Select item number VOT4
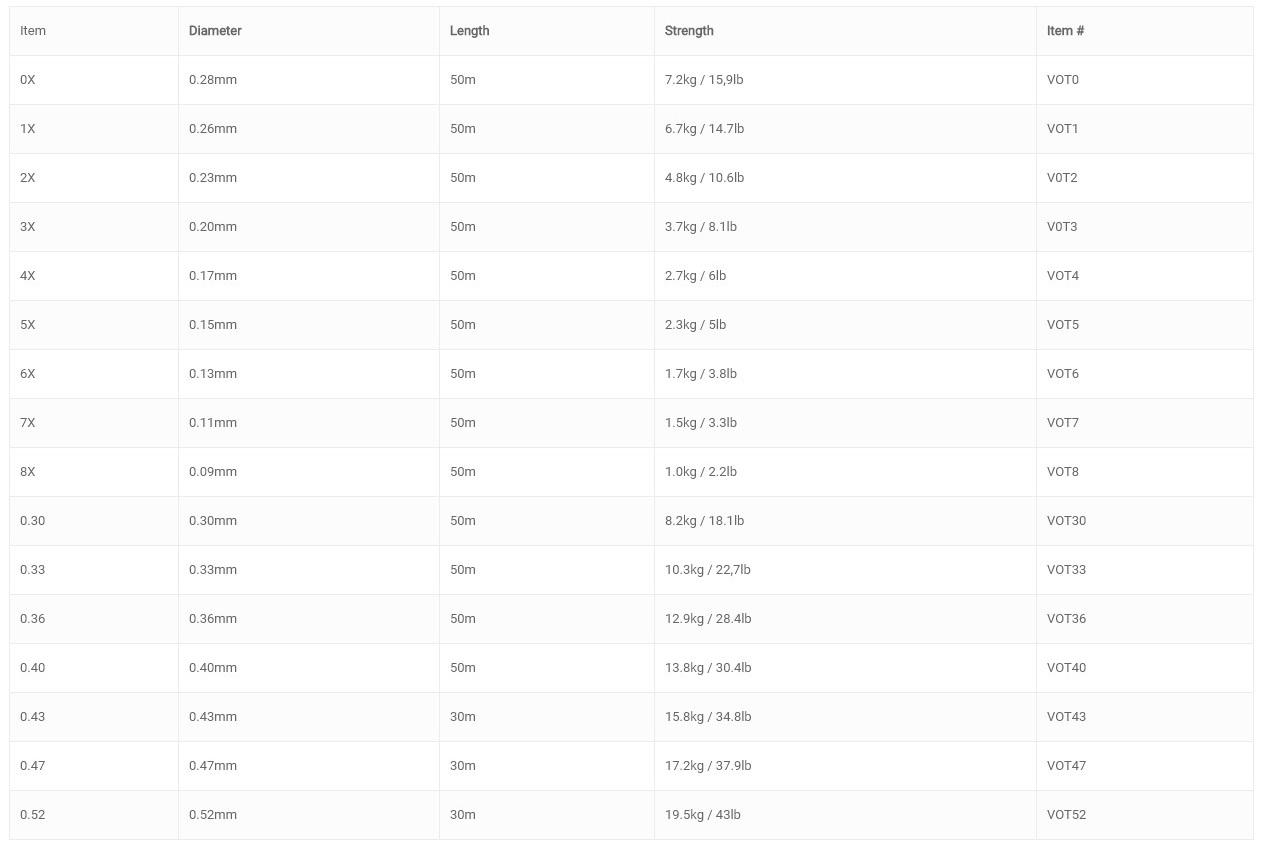Viewport: 1263px width, 843px height. (x=1063, y=276)
